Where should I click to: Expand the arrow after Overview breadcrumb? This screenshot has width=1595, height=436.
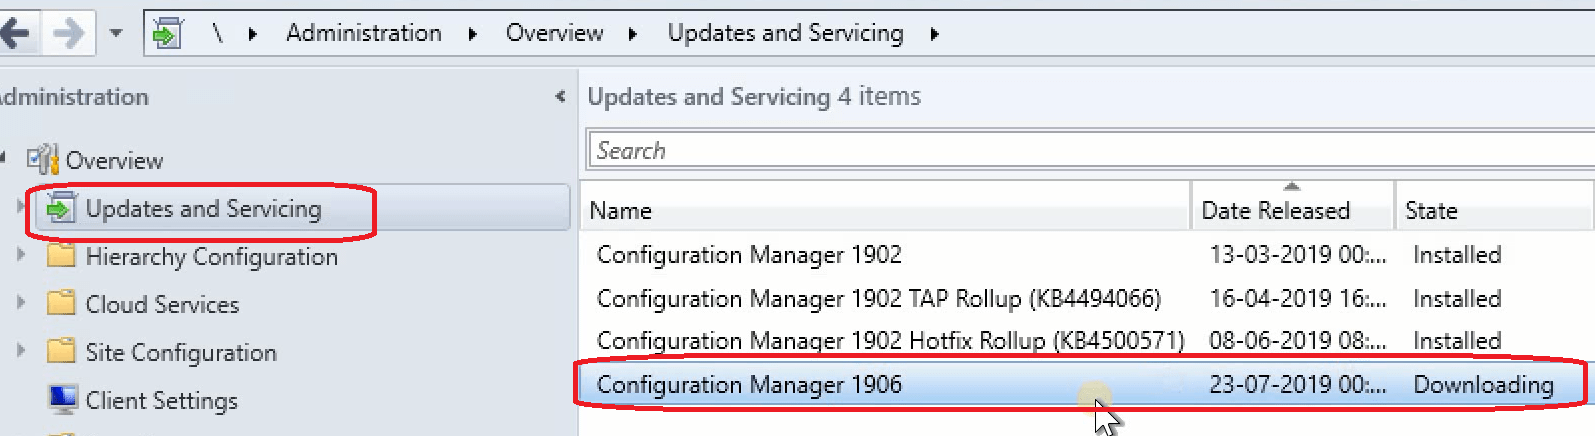(x=633, y=34)
